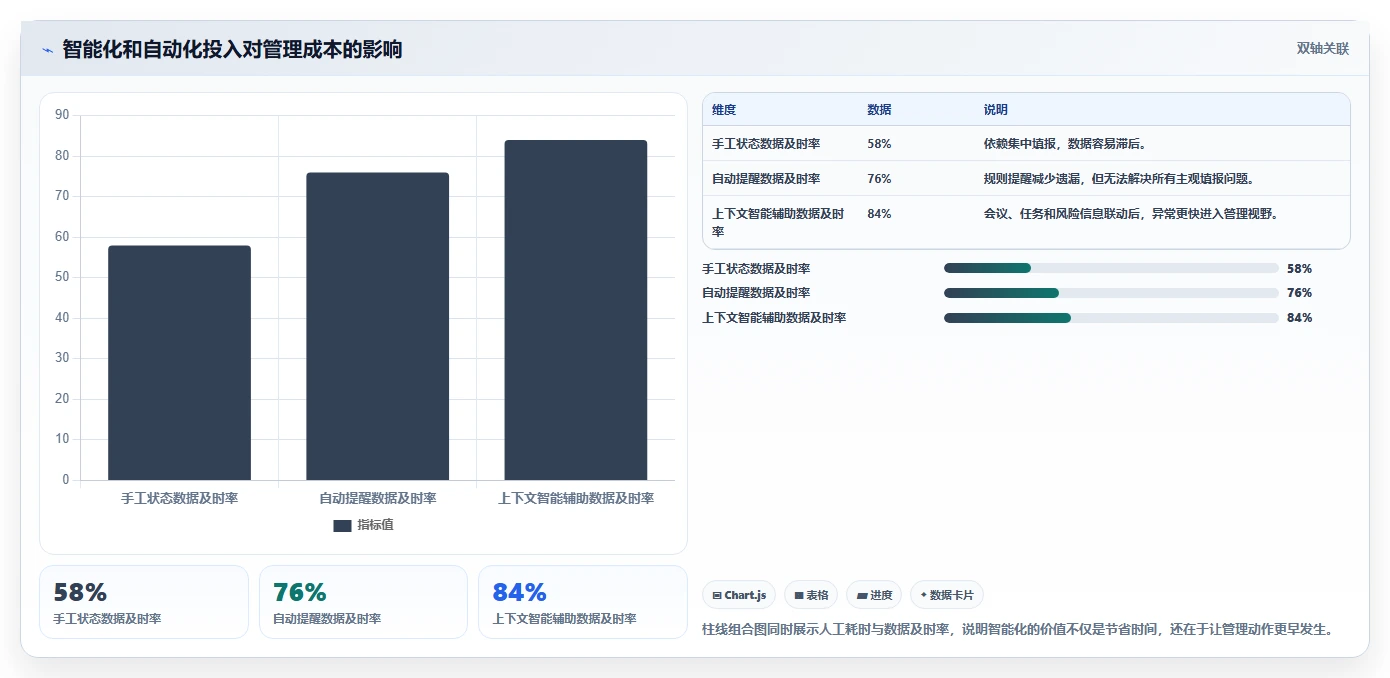Click the x-axis label 手工状态数据及时率
The height and width of the screenshot is (678, 1390).
180,498
